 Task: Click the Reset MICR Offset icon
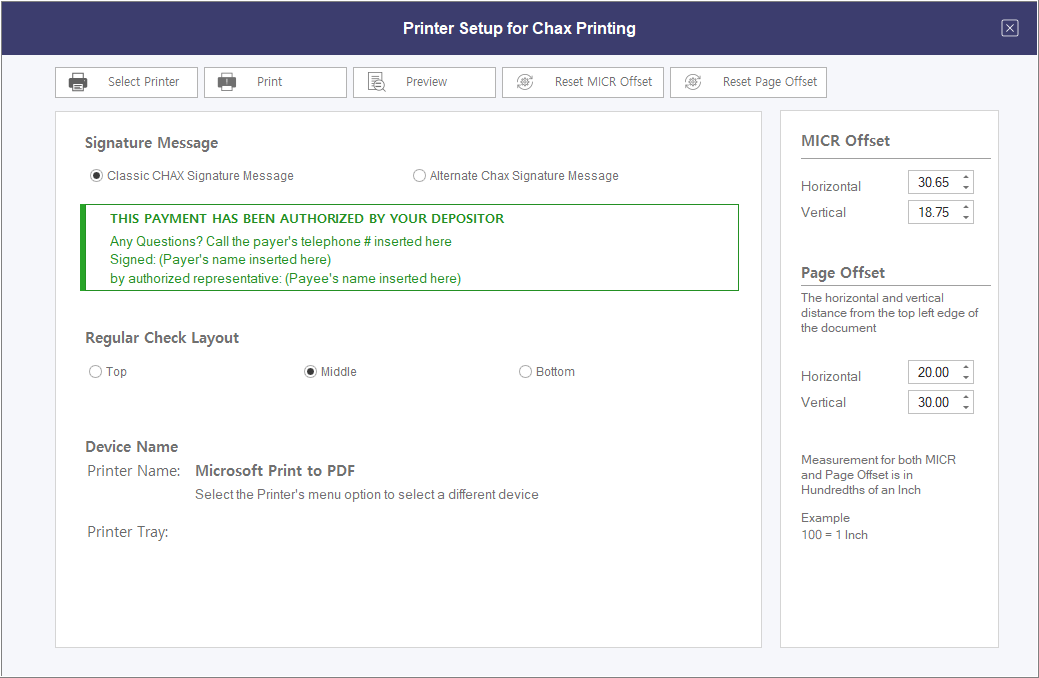(x=525, y=82)
